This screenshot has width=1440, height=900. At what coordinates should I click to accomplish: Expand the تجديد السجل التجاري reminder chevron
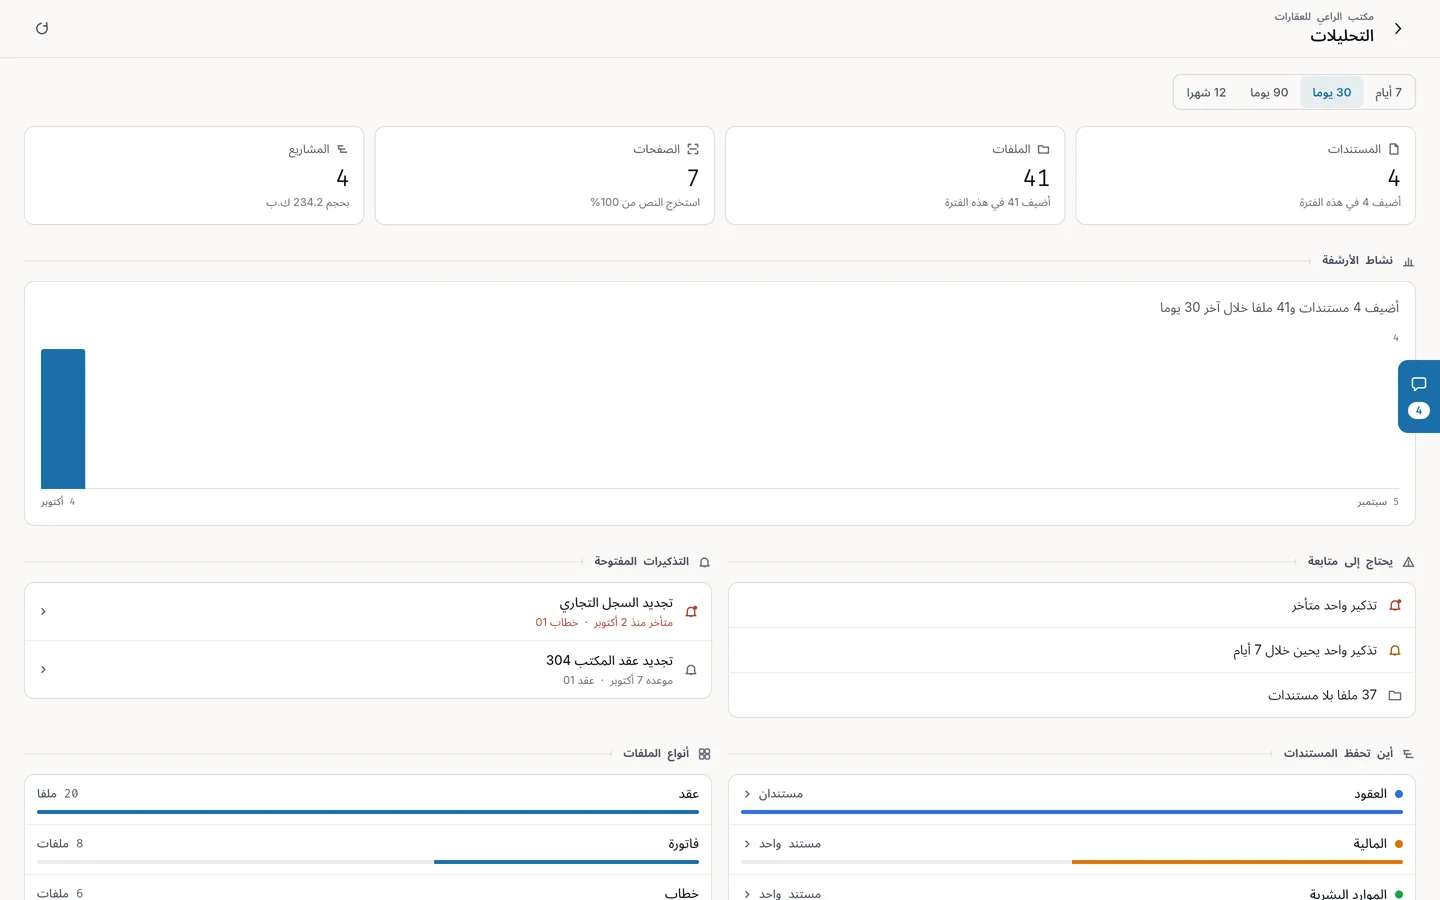(x=43, y=611)
